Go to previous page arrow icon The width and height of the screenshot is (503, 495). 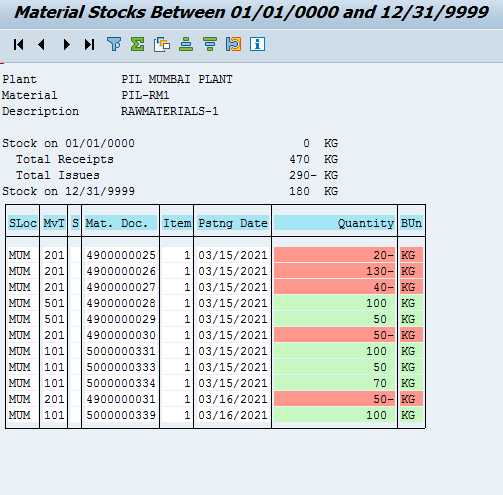click(x=42, y=44)
